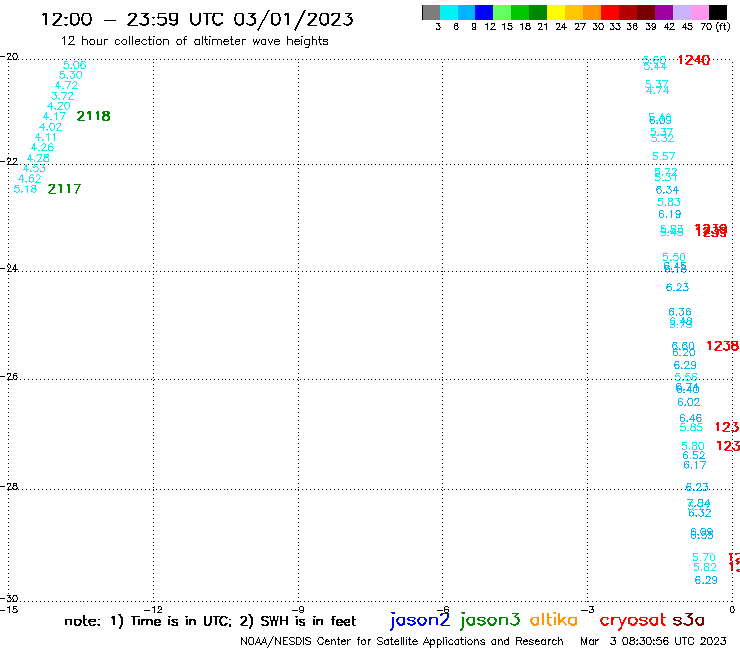Click the wave height value 5.06
This screenshot has height=650, width=740.
(x=75, y=65)
